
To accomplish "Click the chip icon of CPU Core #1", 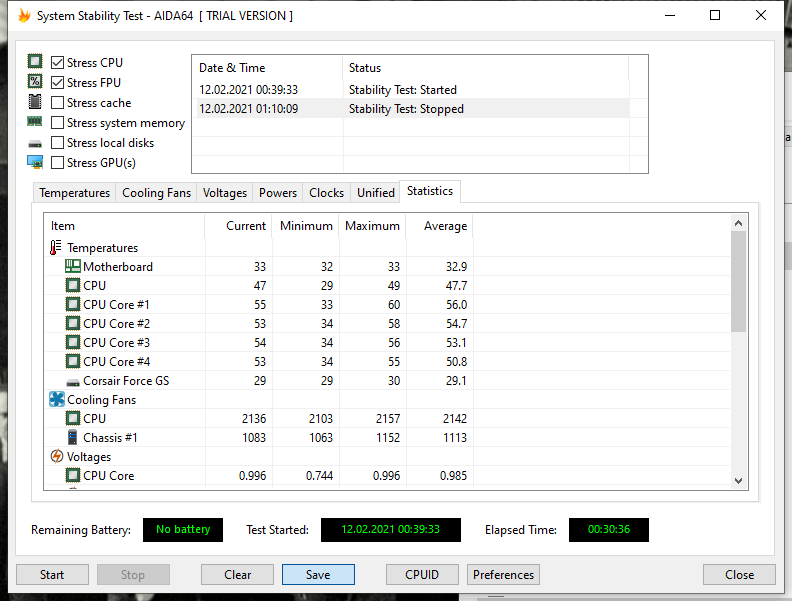I will [x=73, y=305].
